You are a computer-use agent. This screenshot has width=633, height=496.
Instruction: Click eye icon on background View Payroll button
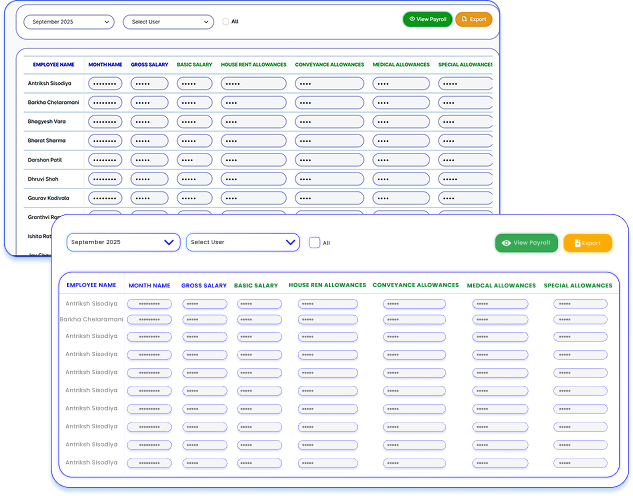(412, 19)
